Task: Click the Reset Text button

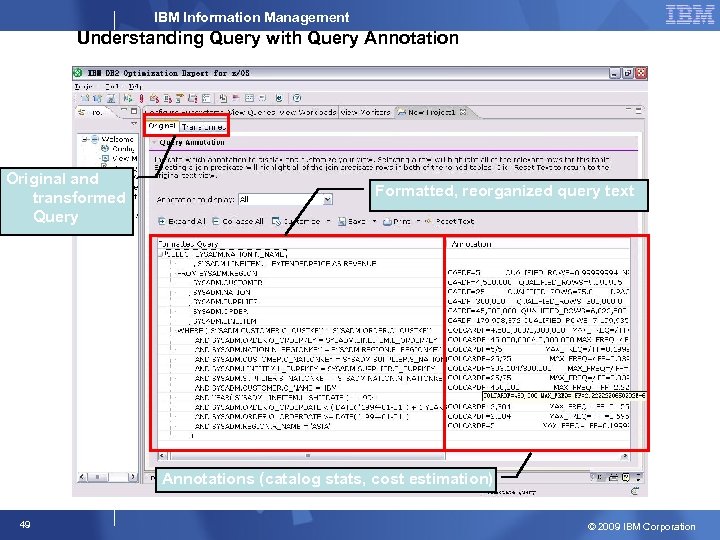Action: (449, 221)
